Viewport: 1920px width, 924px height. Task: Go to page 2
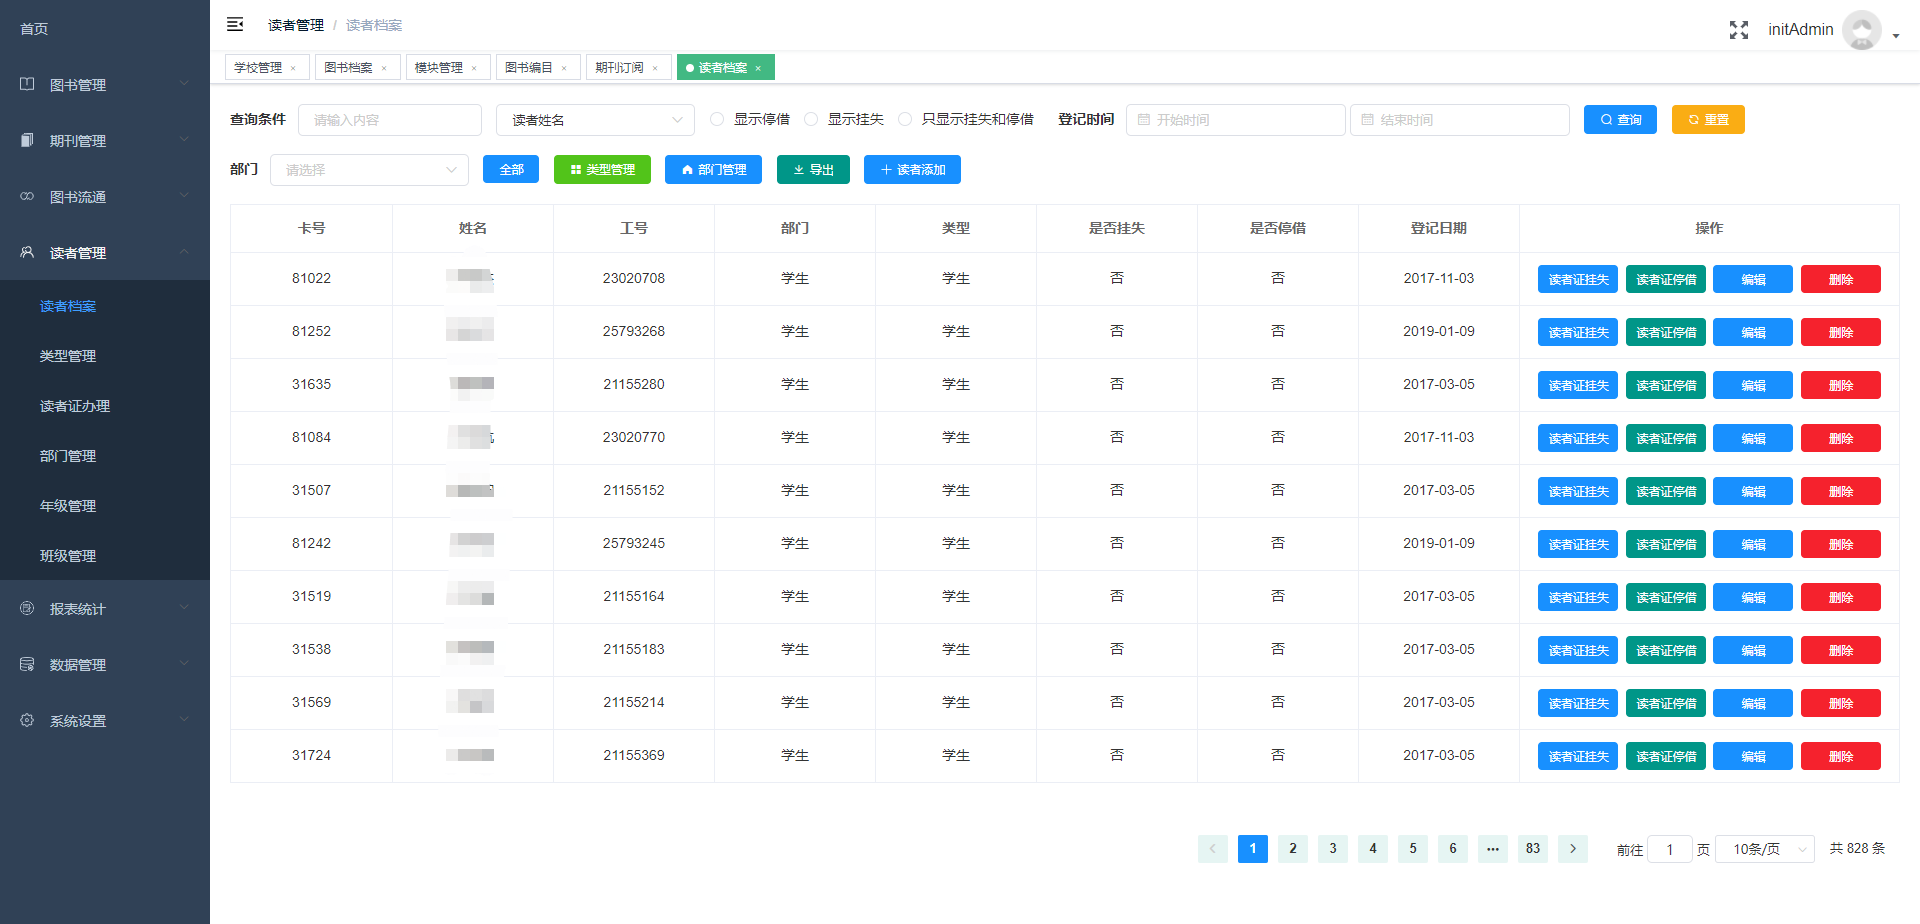(x=1293, y=849)
